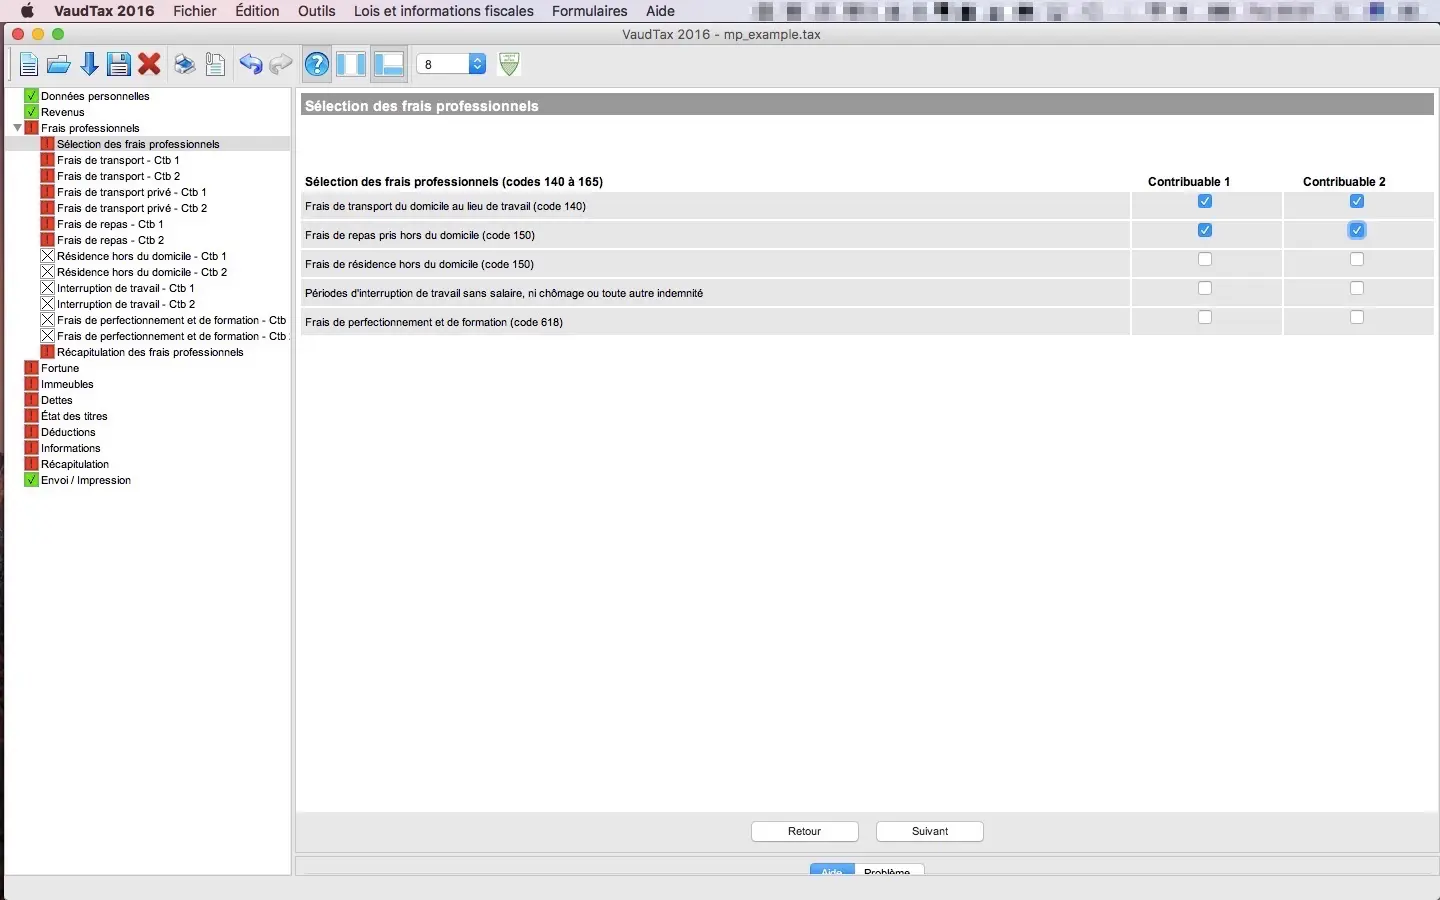Open Interruption de travail - Ctb 2
This screenshot has height=900, width=1440.
pyautogui.click(x=126, y=304)
